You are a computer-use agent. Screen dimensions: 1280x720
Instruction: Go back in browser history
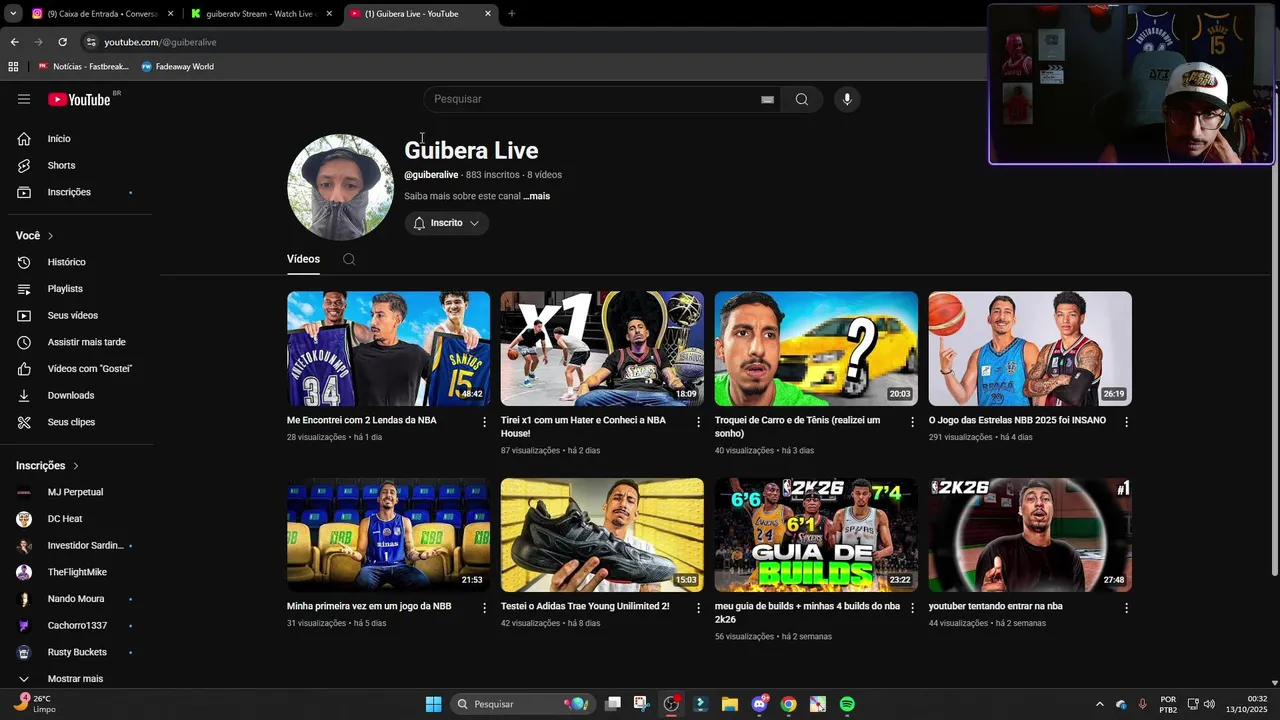(x=14, y=42)
